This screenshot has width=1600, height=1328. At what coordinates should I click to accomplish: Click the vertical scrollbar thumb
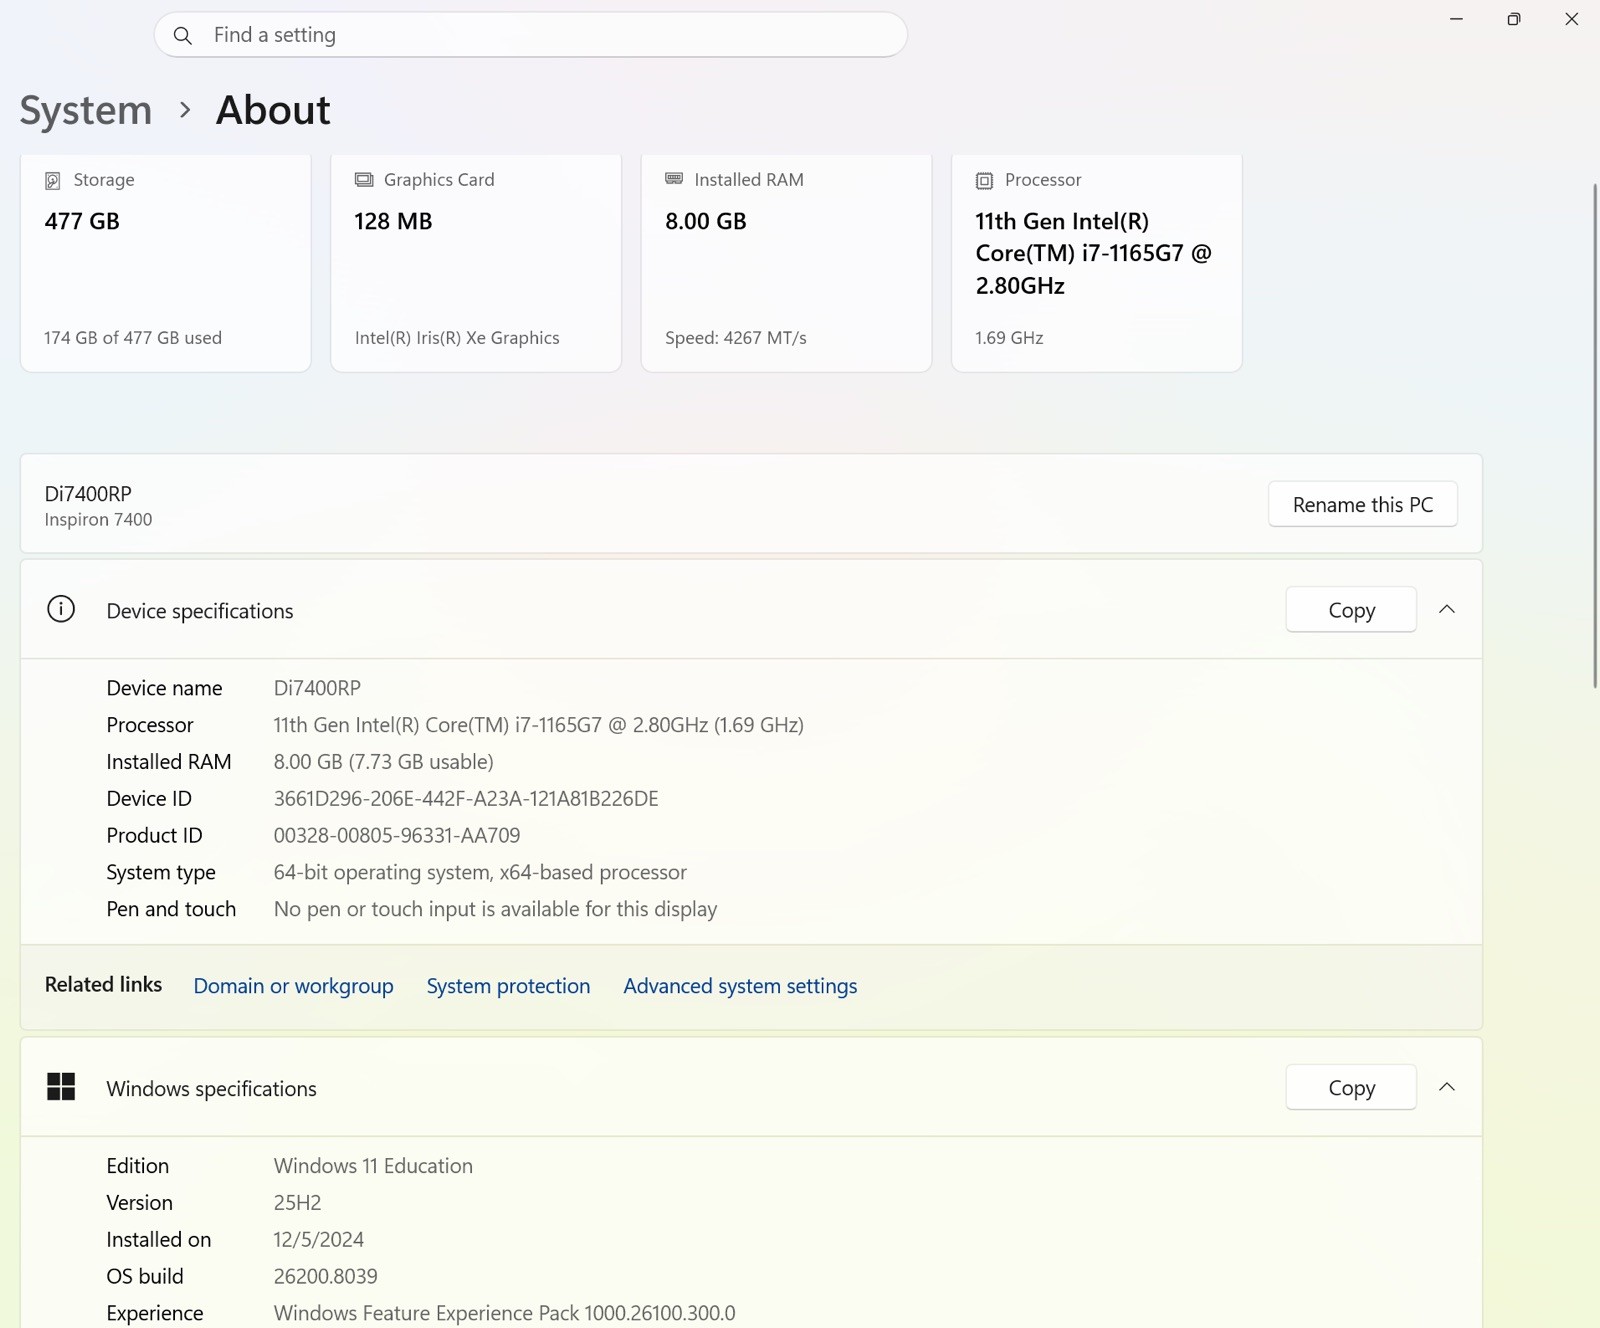pyautogui.click(x=1595, y=436)
